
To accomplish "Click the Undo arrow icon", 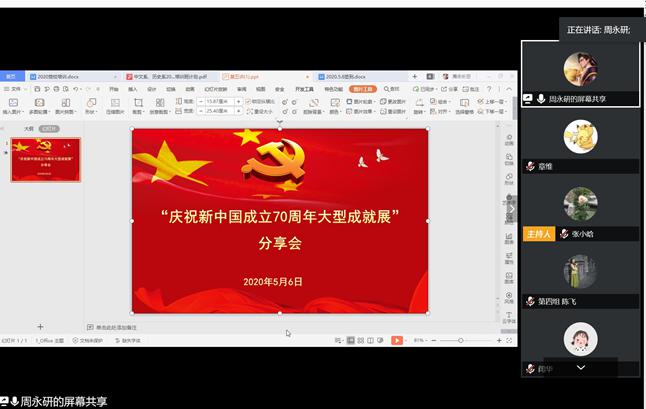I will tap(75, 89).
